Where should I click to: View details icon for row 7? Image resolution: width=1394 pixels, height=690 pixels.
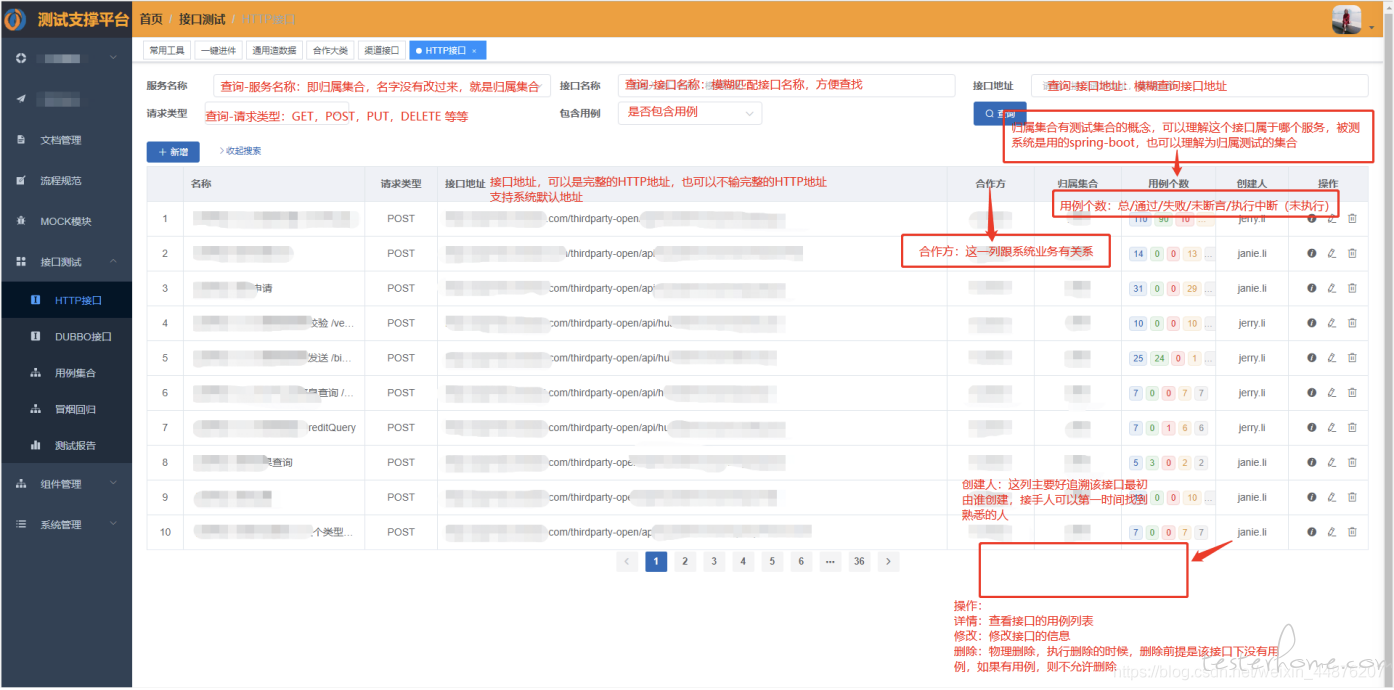1312,427
